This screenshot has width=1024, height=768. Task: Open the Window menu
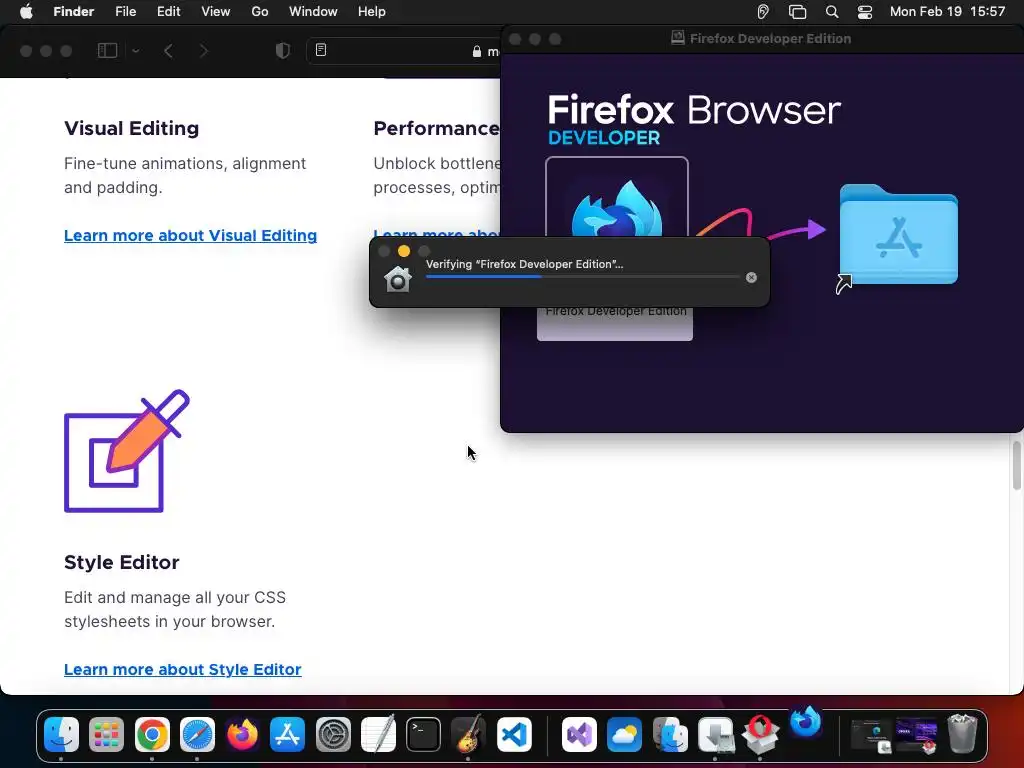point(313,12)
